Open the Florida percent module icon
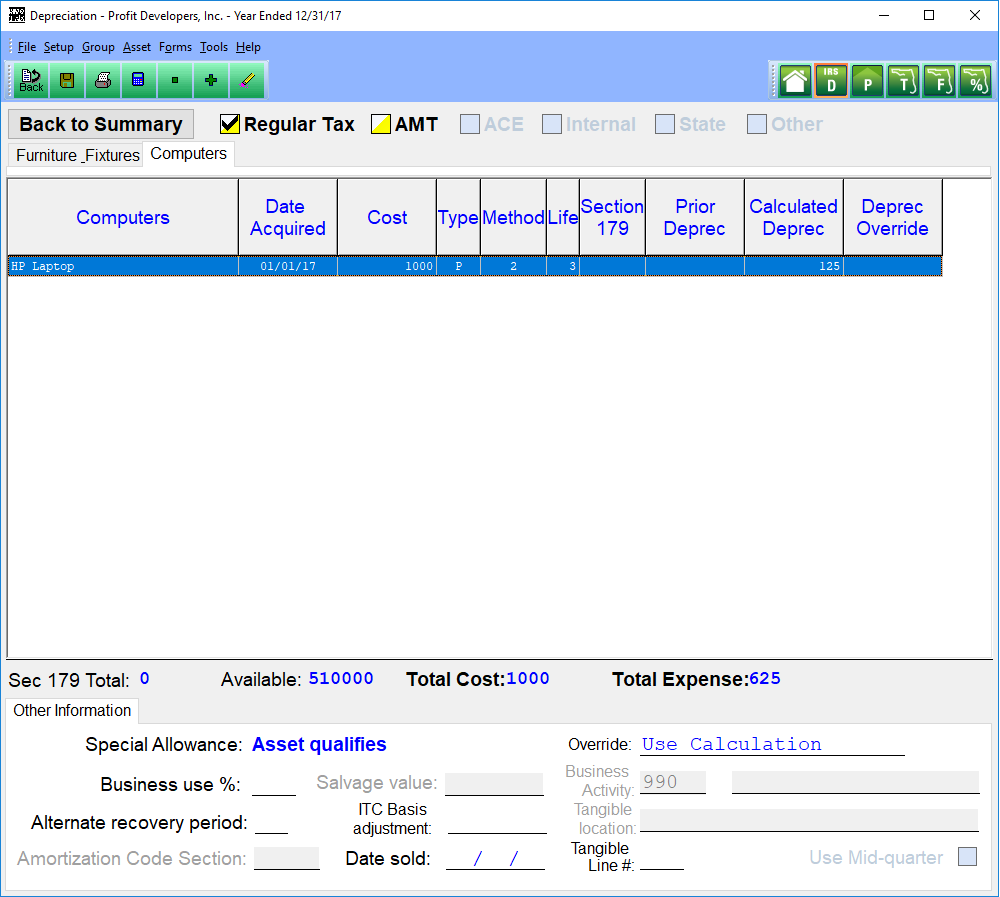The width and height of the screenshot is (1000, 897). coord(975,81)
